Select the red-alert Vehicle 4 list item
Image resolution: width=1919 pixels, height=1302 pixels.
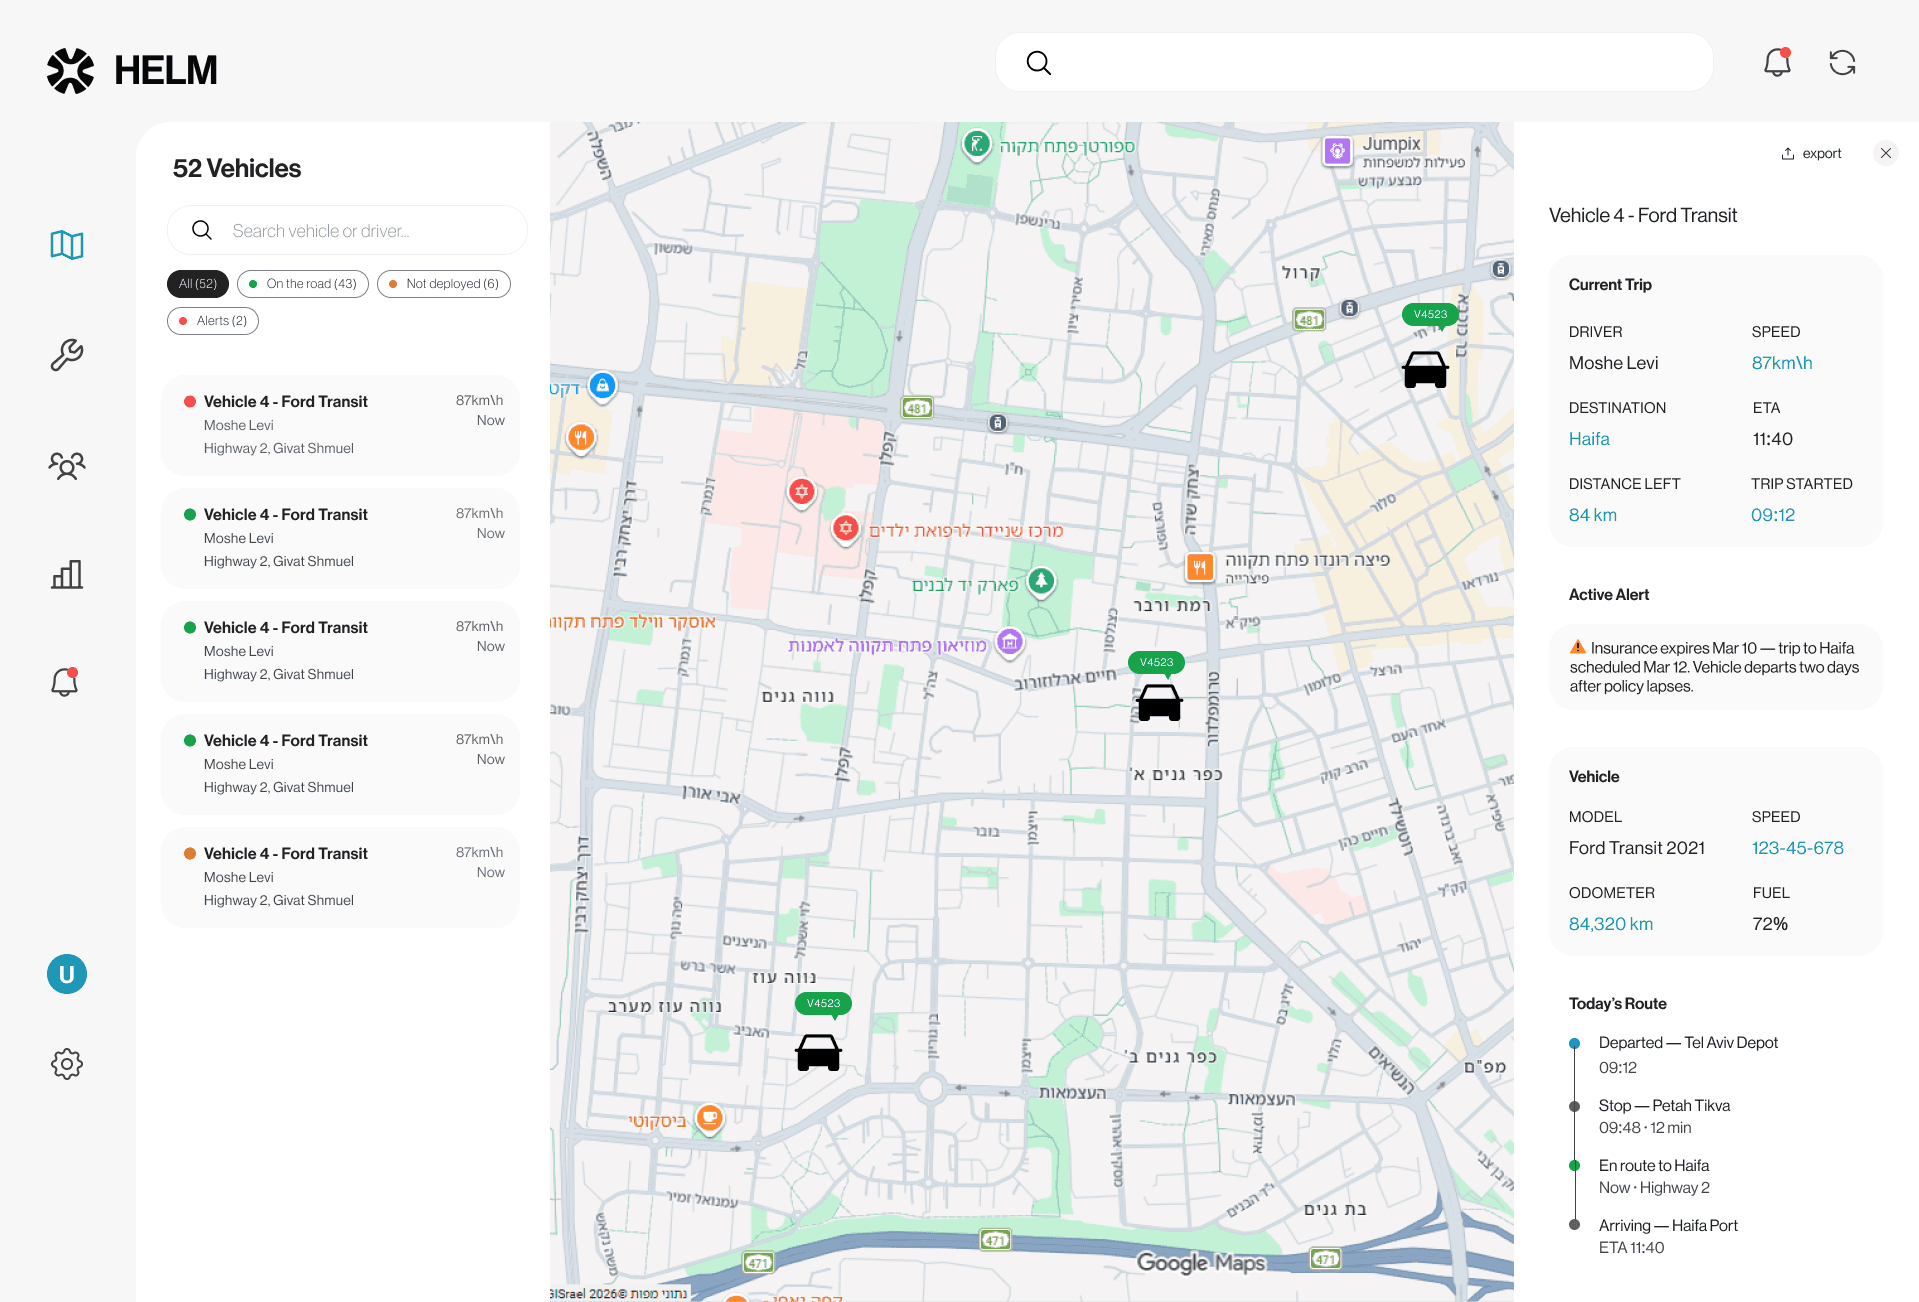340,425
